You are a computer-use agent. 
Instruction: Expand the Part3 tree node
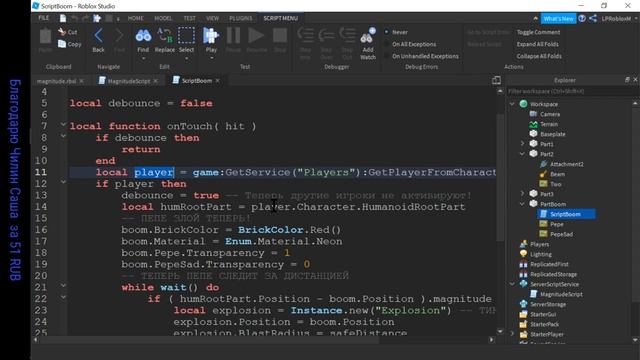tap(522, 193)
